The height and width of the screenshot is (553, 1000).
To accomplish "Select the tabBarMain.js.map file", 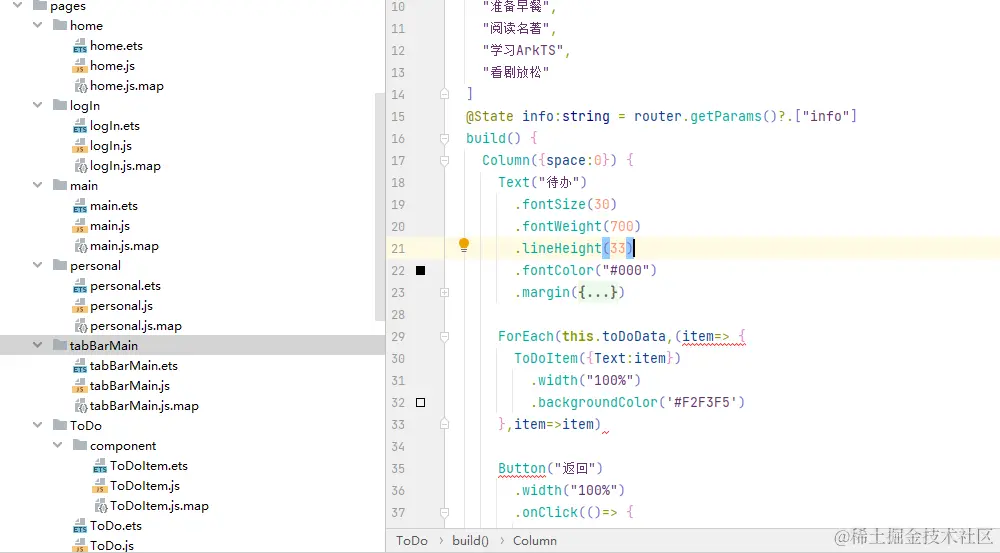I will point(144,406).
